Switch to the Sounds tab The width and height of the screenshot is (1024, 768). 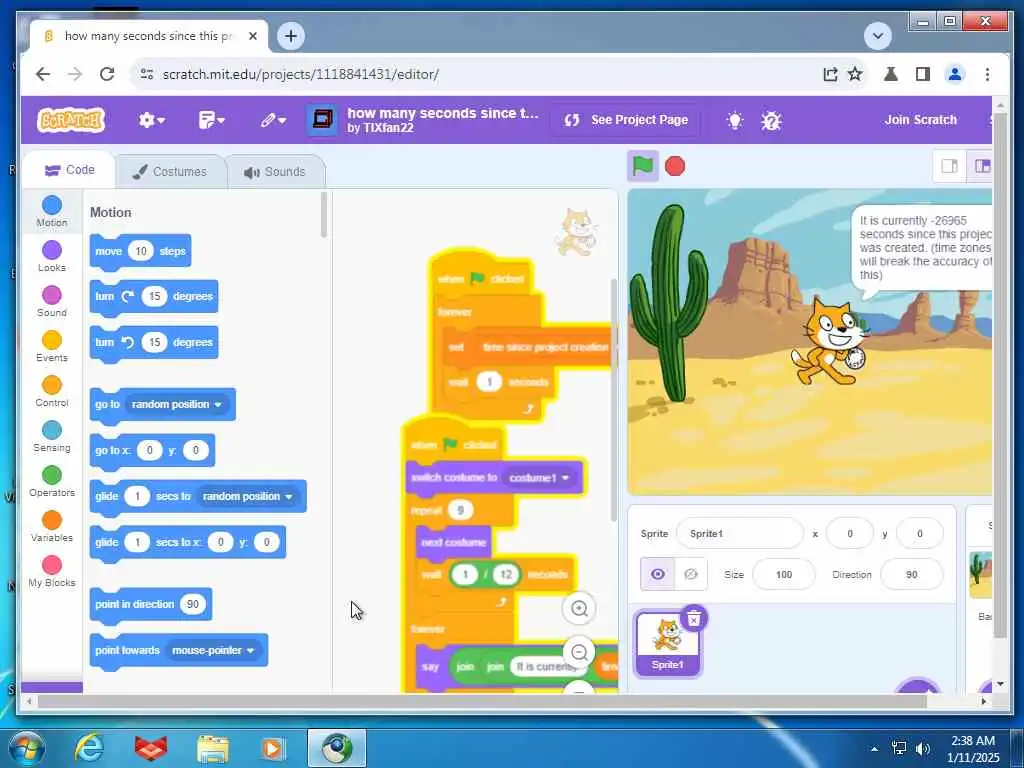pyautogui.click(x=274, y=172)
